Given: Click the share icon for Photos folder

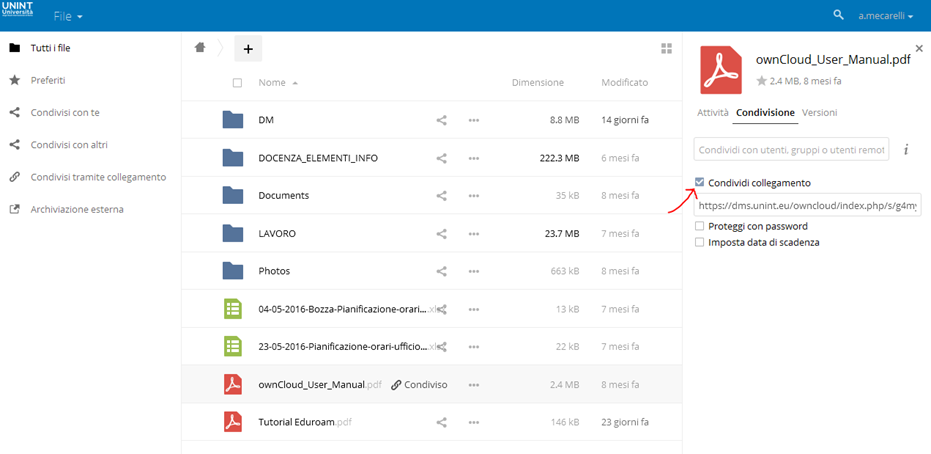Looking at the screenshot, I should [x=442, y=271].
